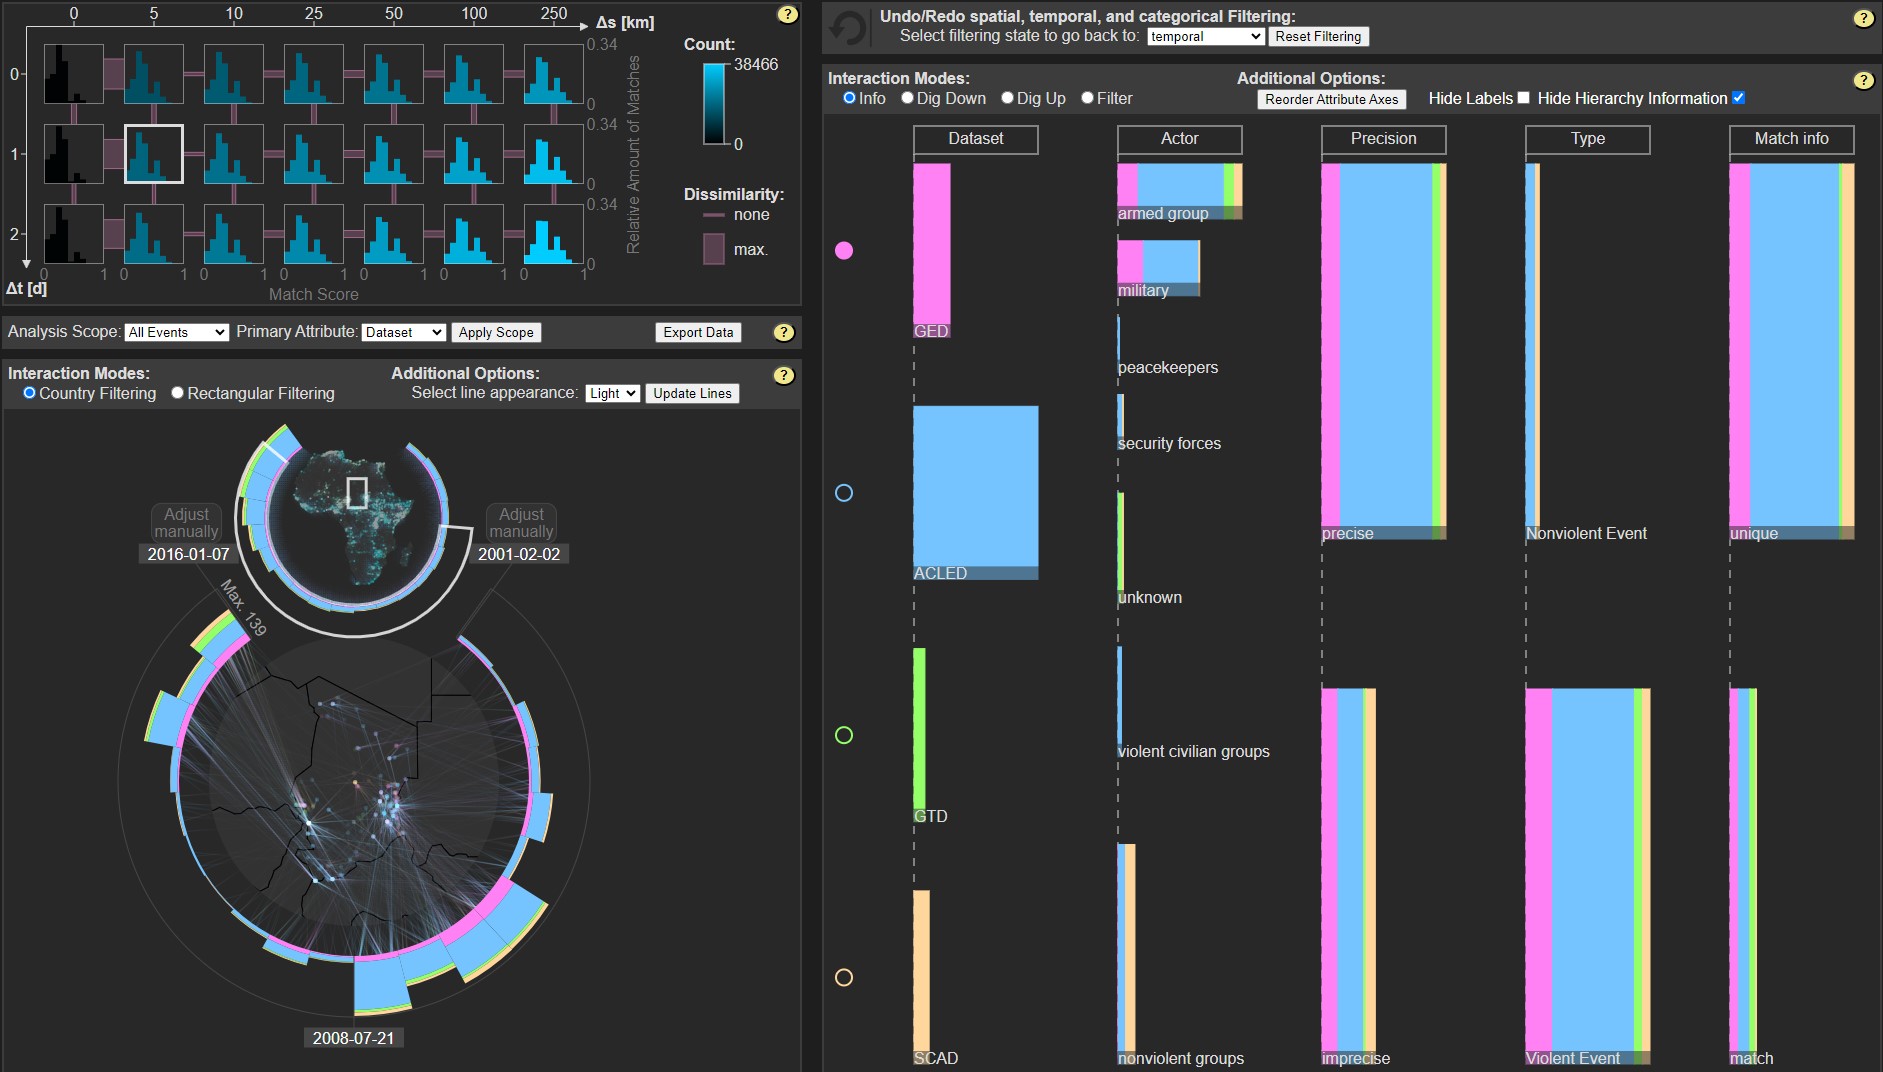Select the histogram in row 0, column 50
This screenshot has height=1072, width=1883.
tap(394, 74)
